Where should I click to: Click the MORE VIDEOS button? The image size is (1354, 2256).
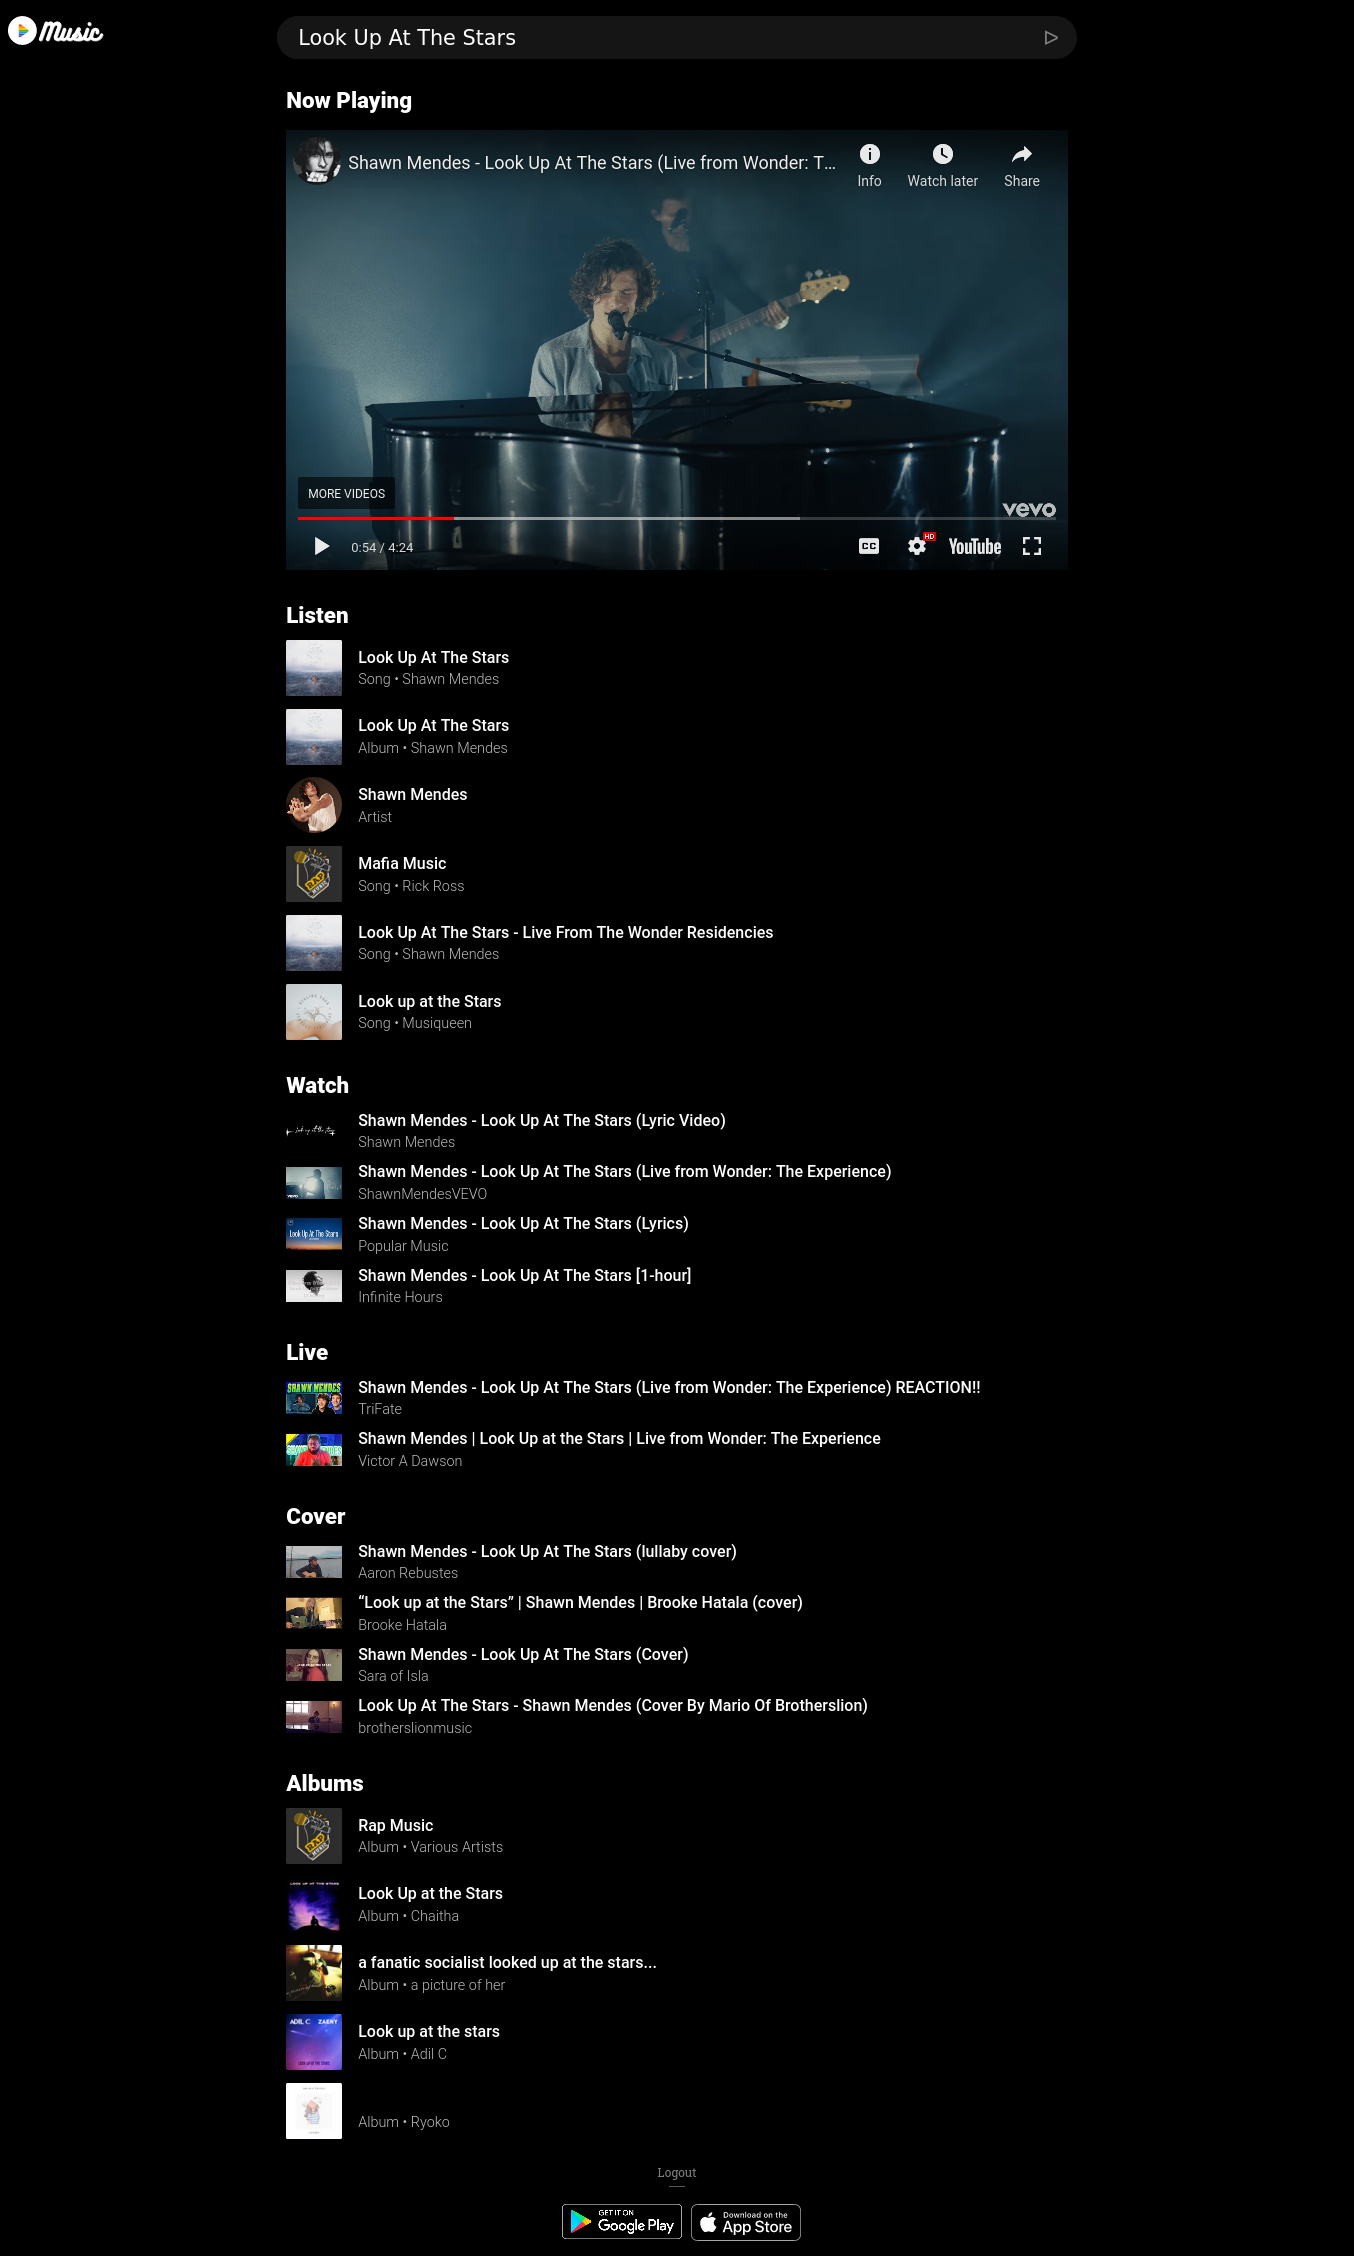pos(346,494)
